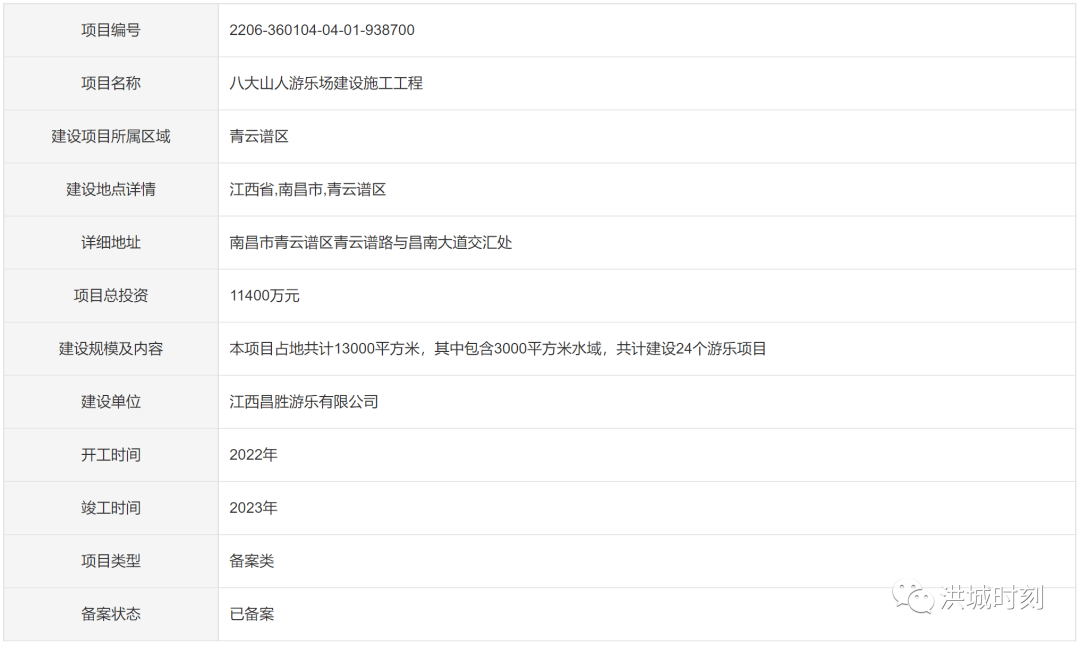
Task: Select the filing status 已备案
Action: tap(251, 614)
